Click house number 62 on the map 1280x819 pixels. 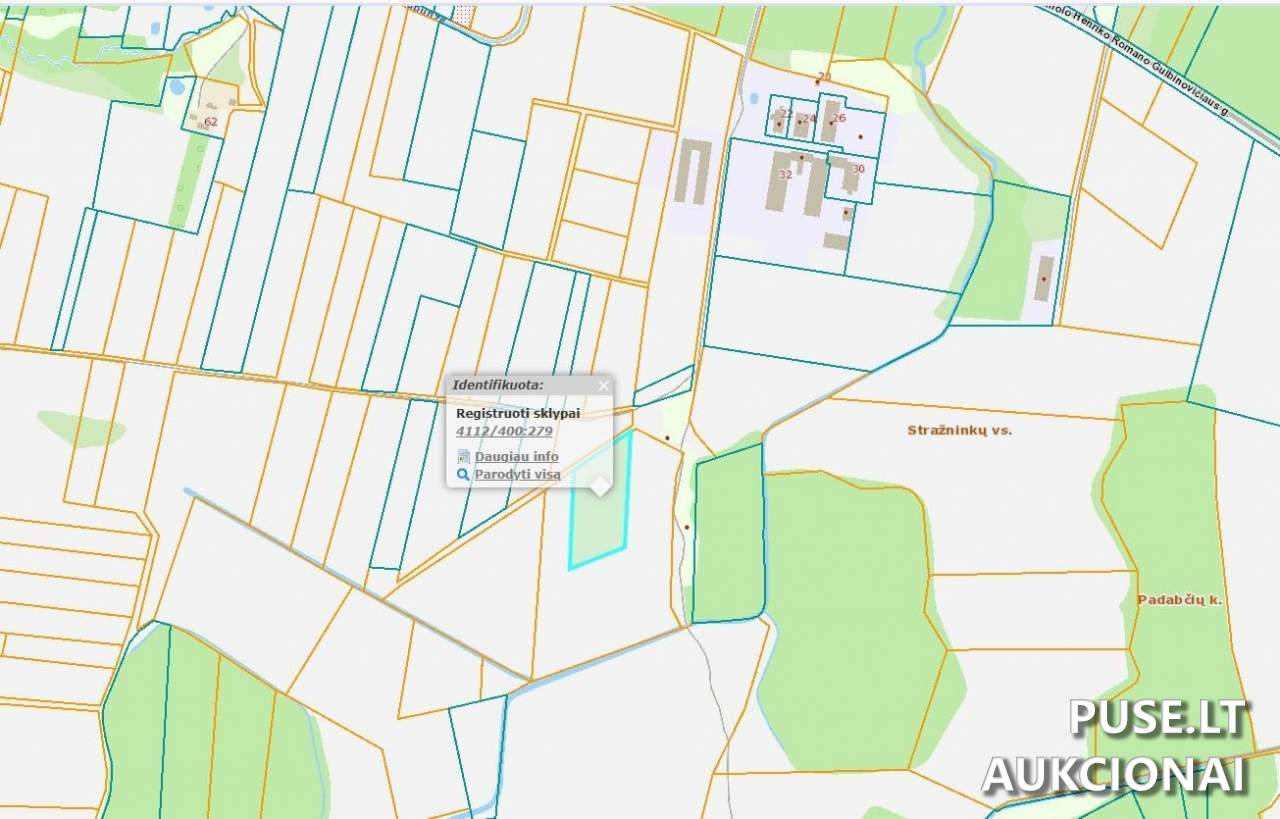point(210,122)
